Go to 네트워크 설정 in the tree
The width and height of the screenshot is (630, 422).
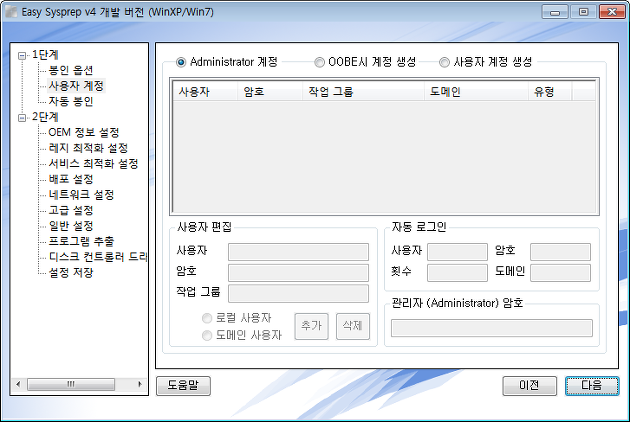pos(81,195)
